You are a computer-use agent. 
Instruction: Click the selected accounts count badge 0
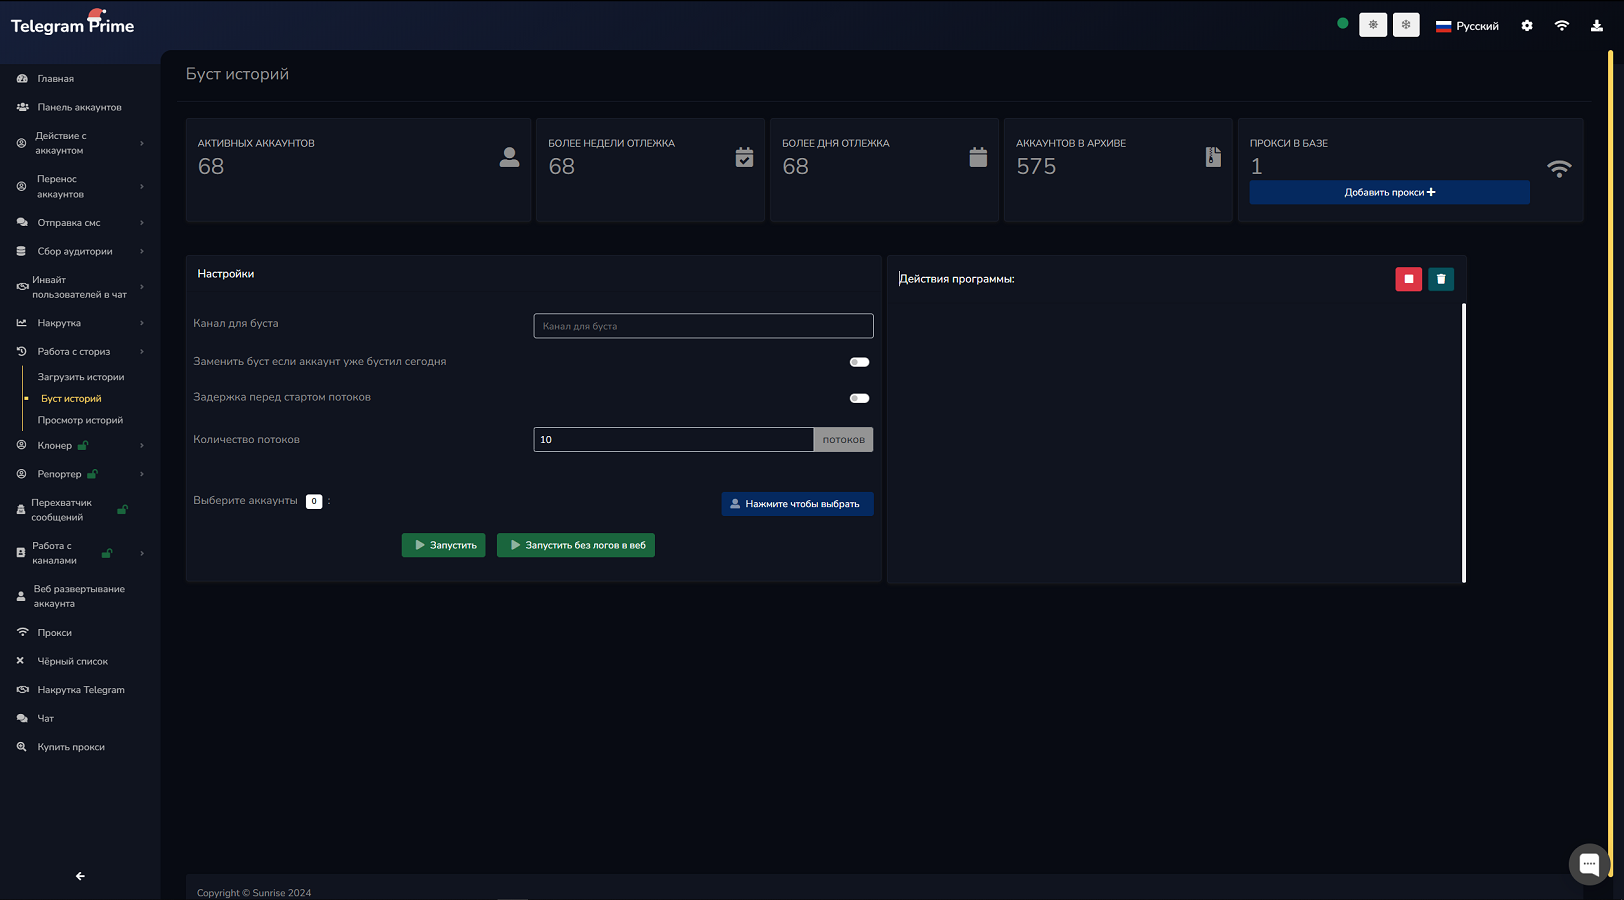click(314, 501)
